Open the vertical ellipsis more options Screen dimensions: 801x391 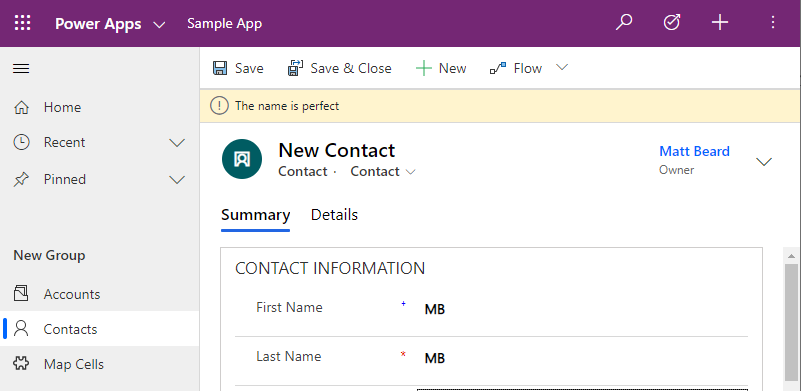773,22
